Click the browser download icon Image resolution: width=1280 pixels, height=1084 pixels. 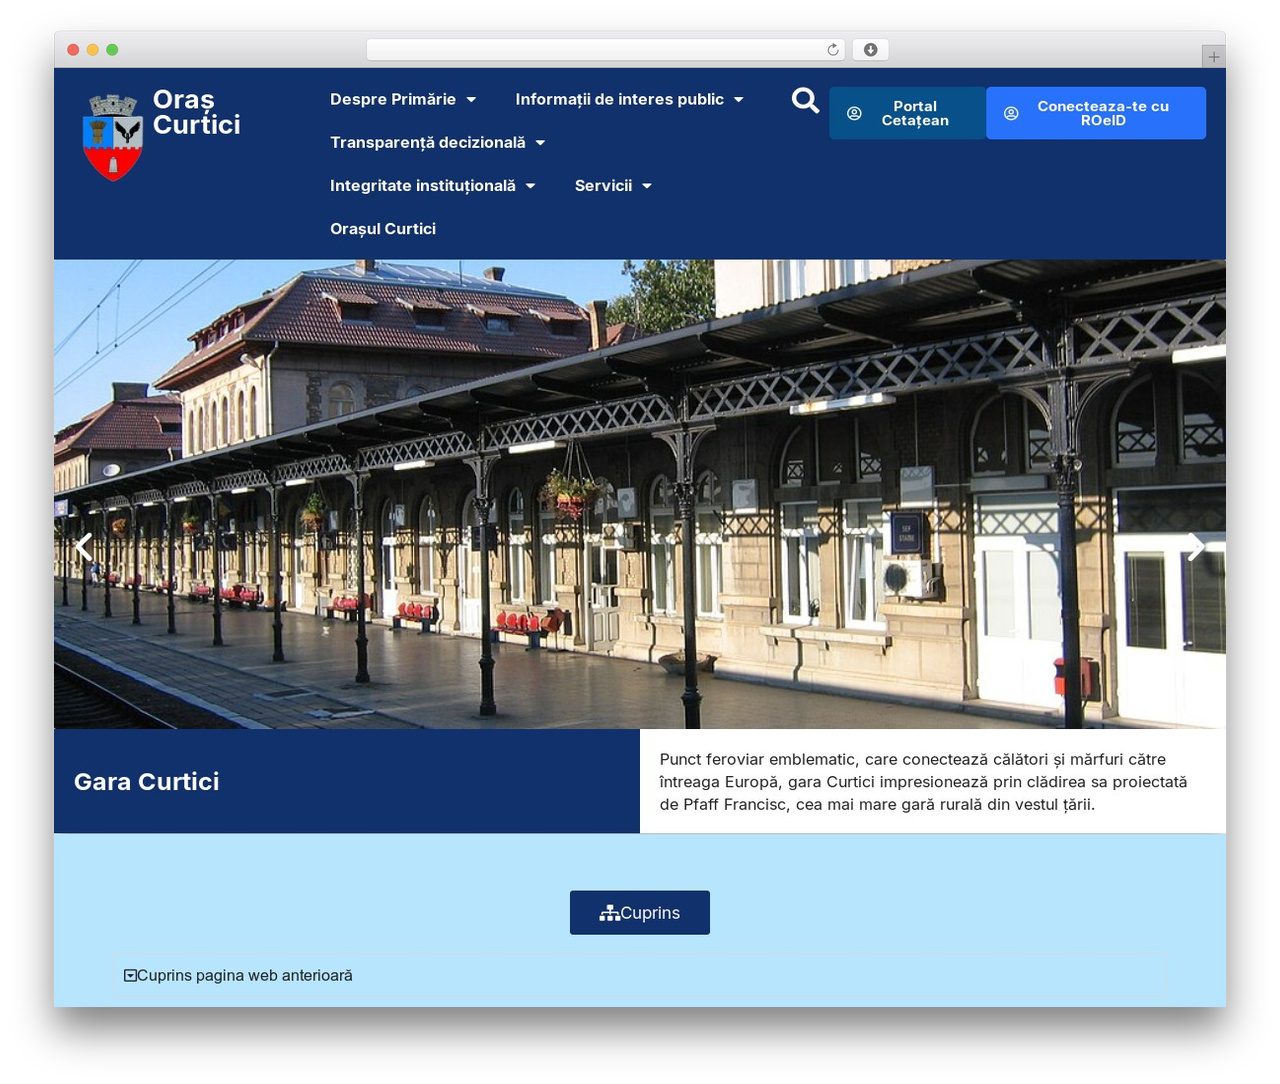tap(871, 50)
